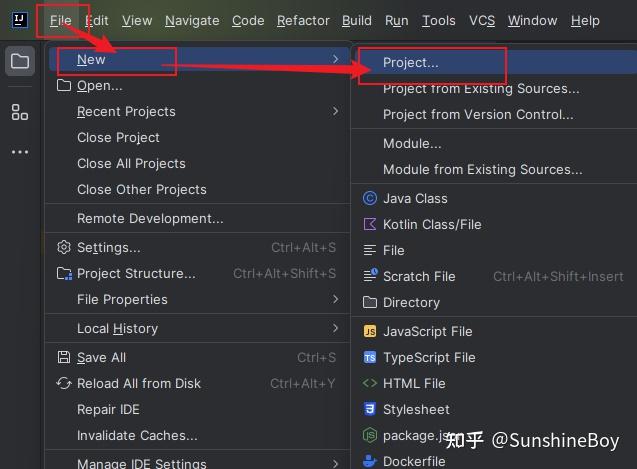Select Project from Version Control...
Image resolution: width=637 pixels, height=469 pixels.
(478, 114)
